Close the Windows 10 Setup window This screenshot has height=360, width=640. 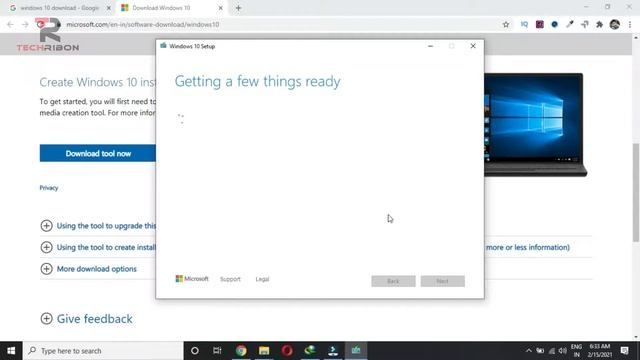[x=473, y=46]
